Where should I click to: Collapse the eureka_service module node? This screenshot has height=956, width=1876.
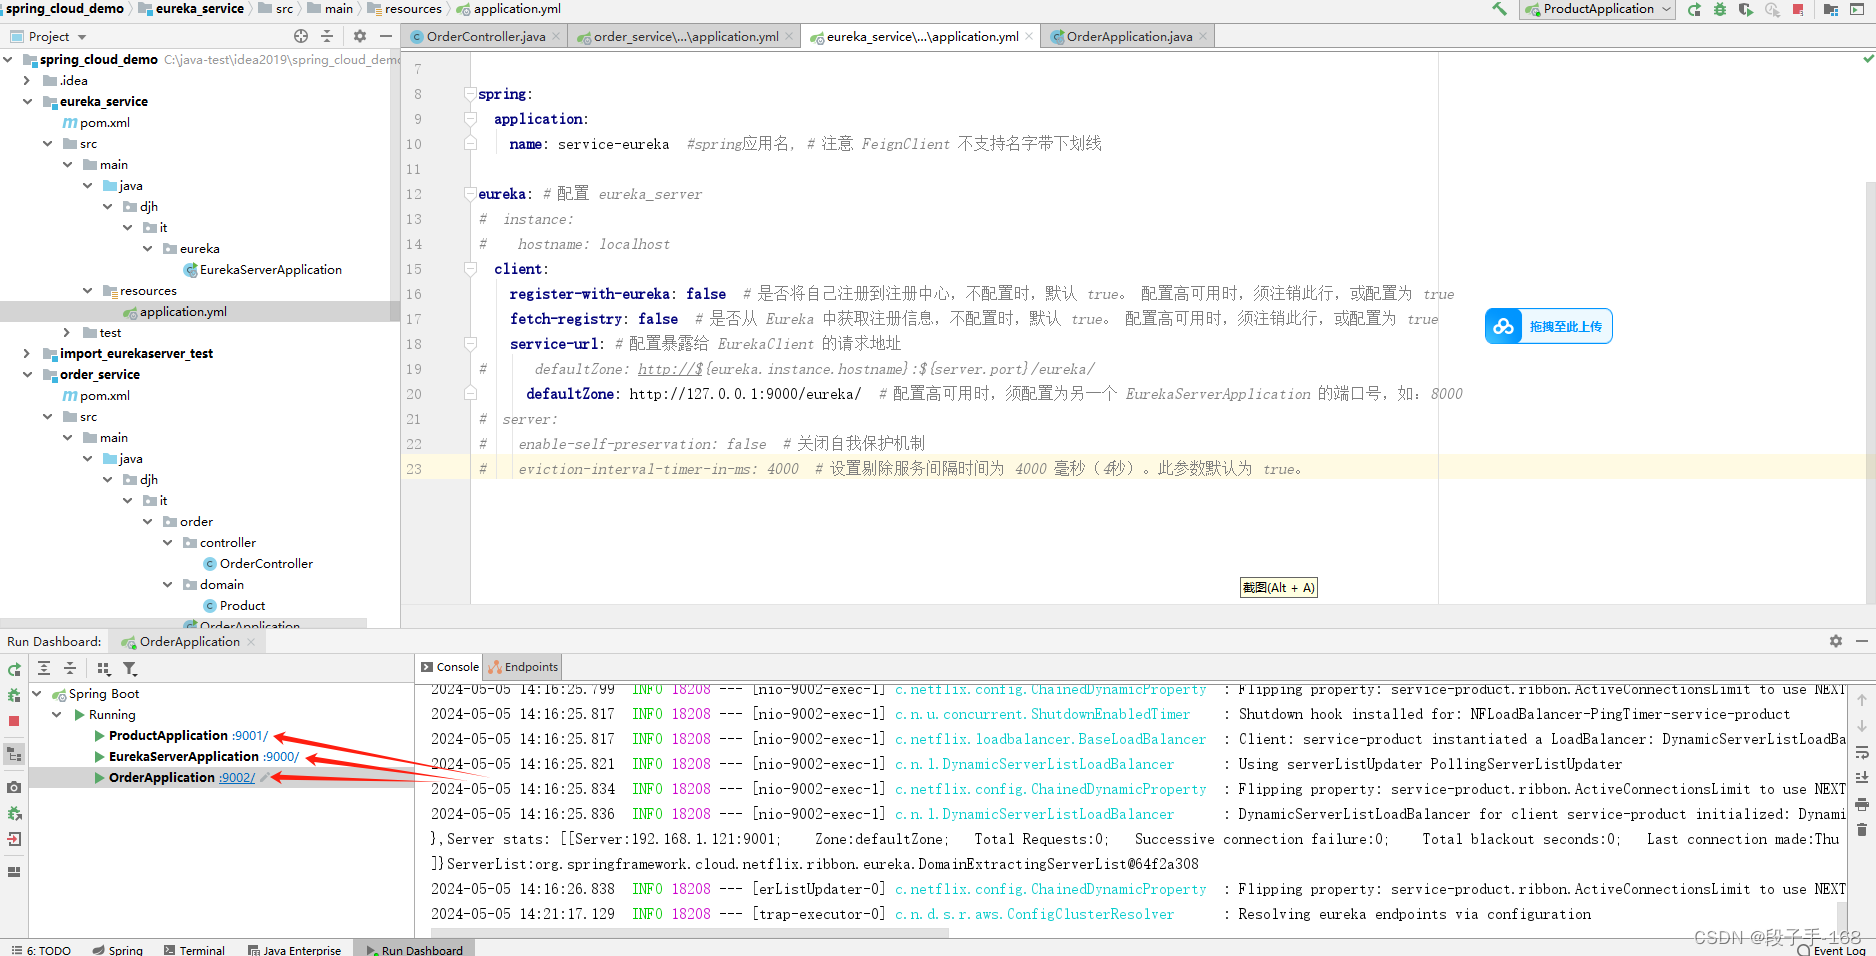(27, 101)
